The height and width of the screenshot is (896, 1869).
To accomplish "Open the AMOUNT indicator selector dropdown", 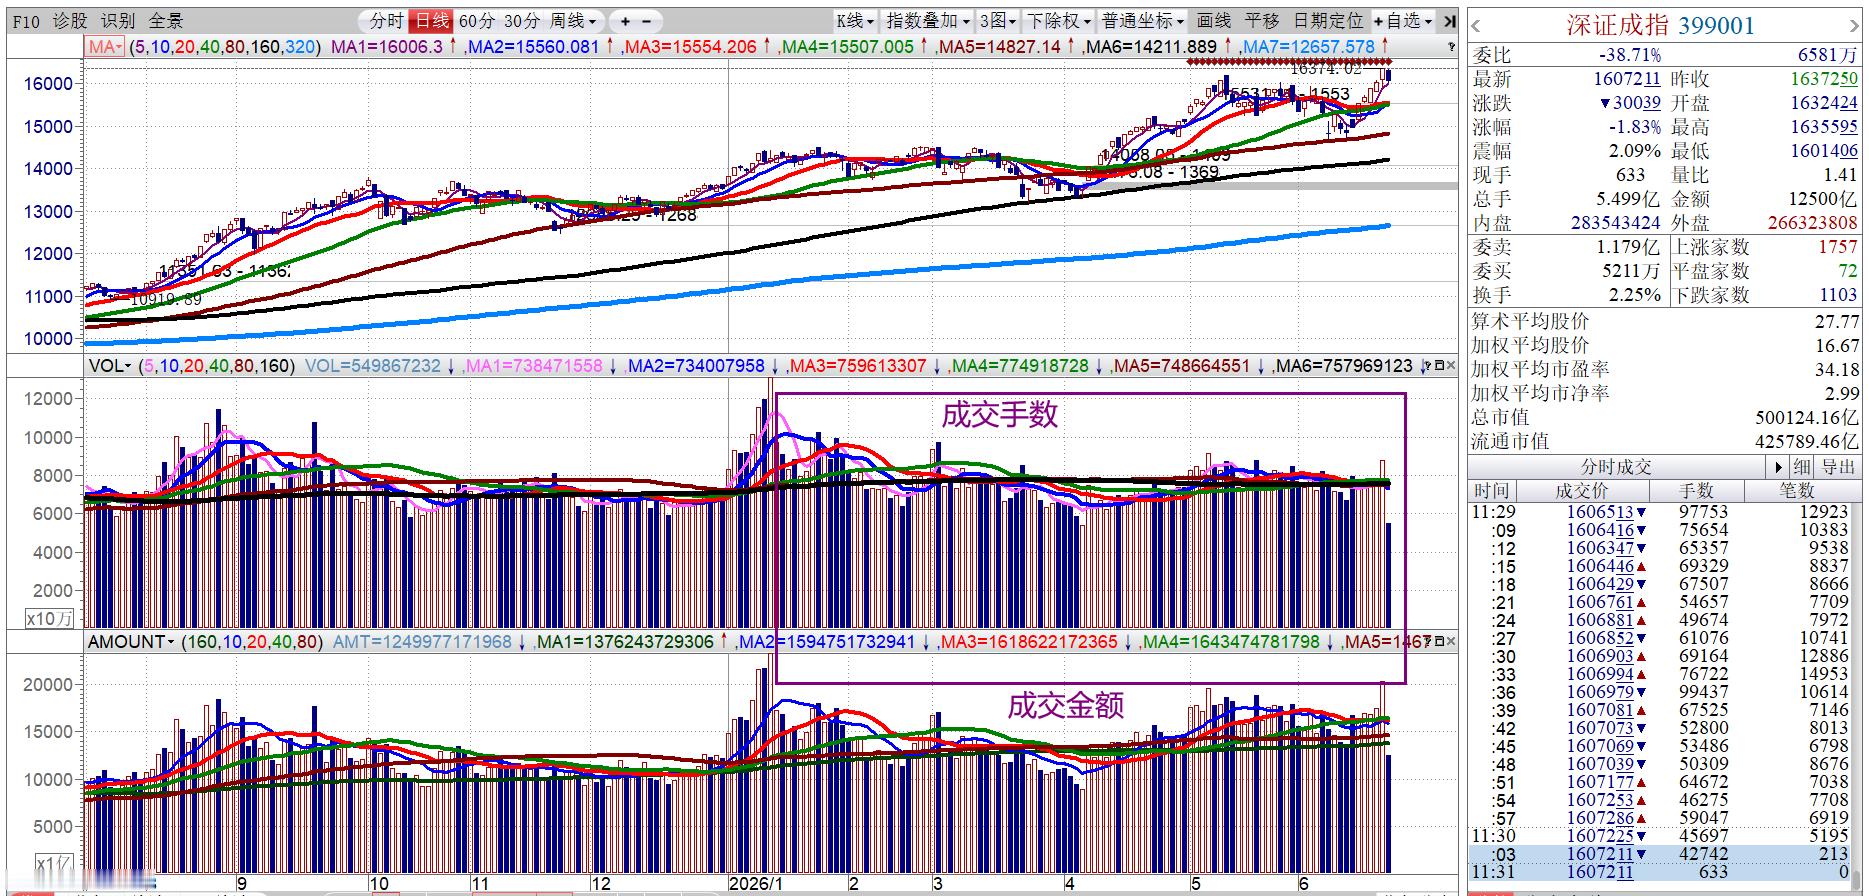I will click(131, 642).
